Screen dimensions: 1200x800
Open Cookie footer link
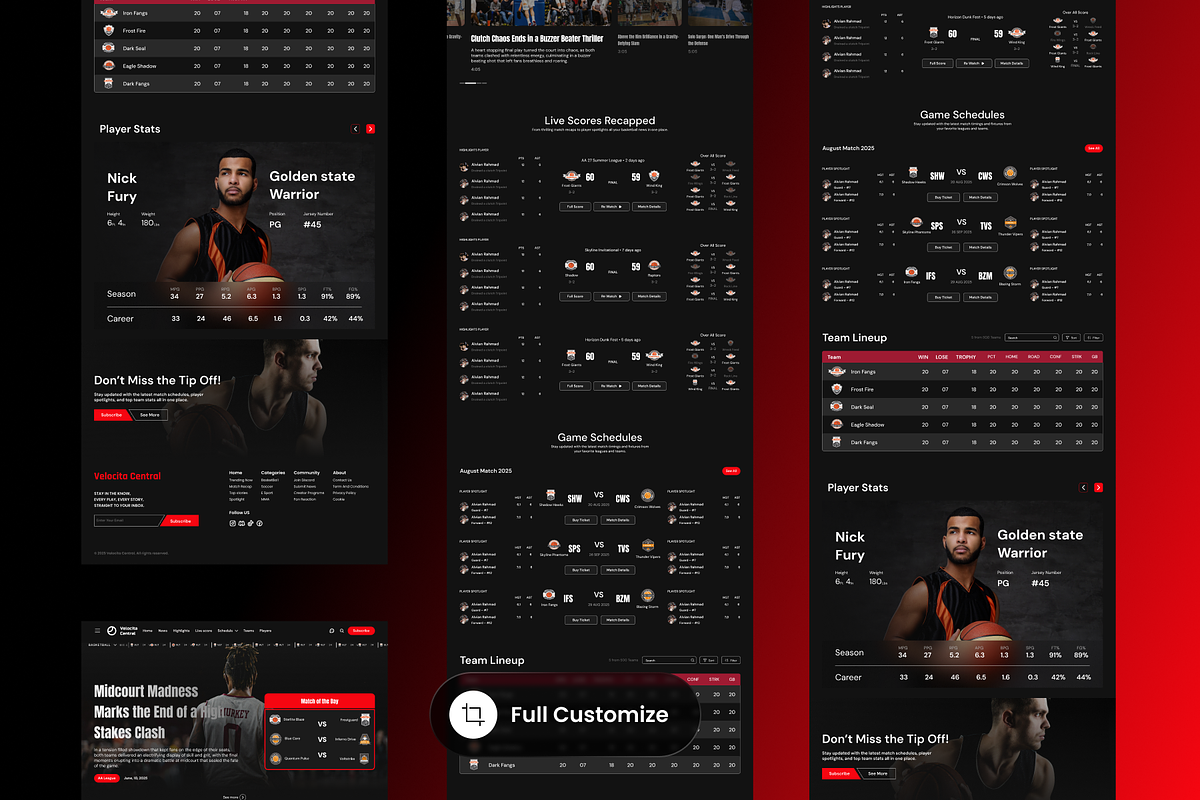339,499
